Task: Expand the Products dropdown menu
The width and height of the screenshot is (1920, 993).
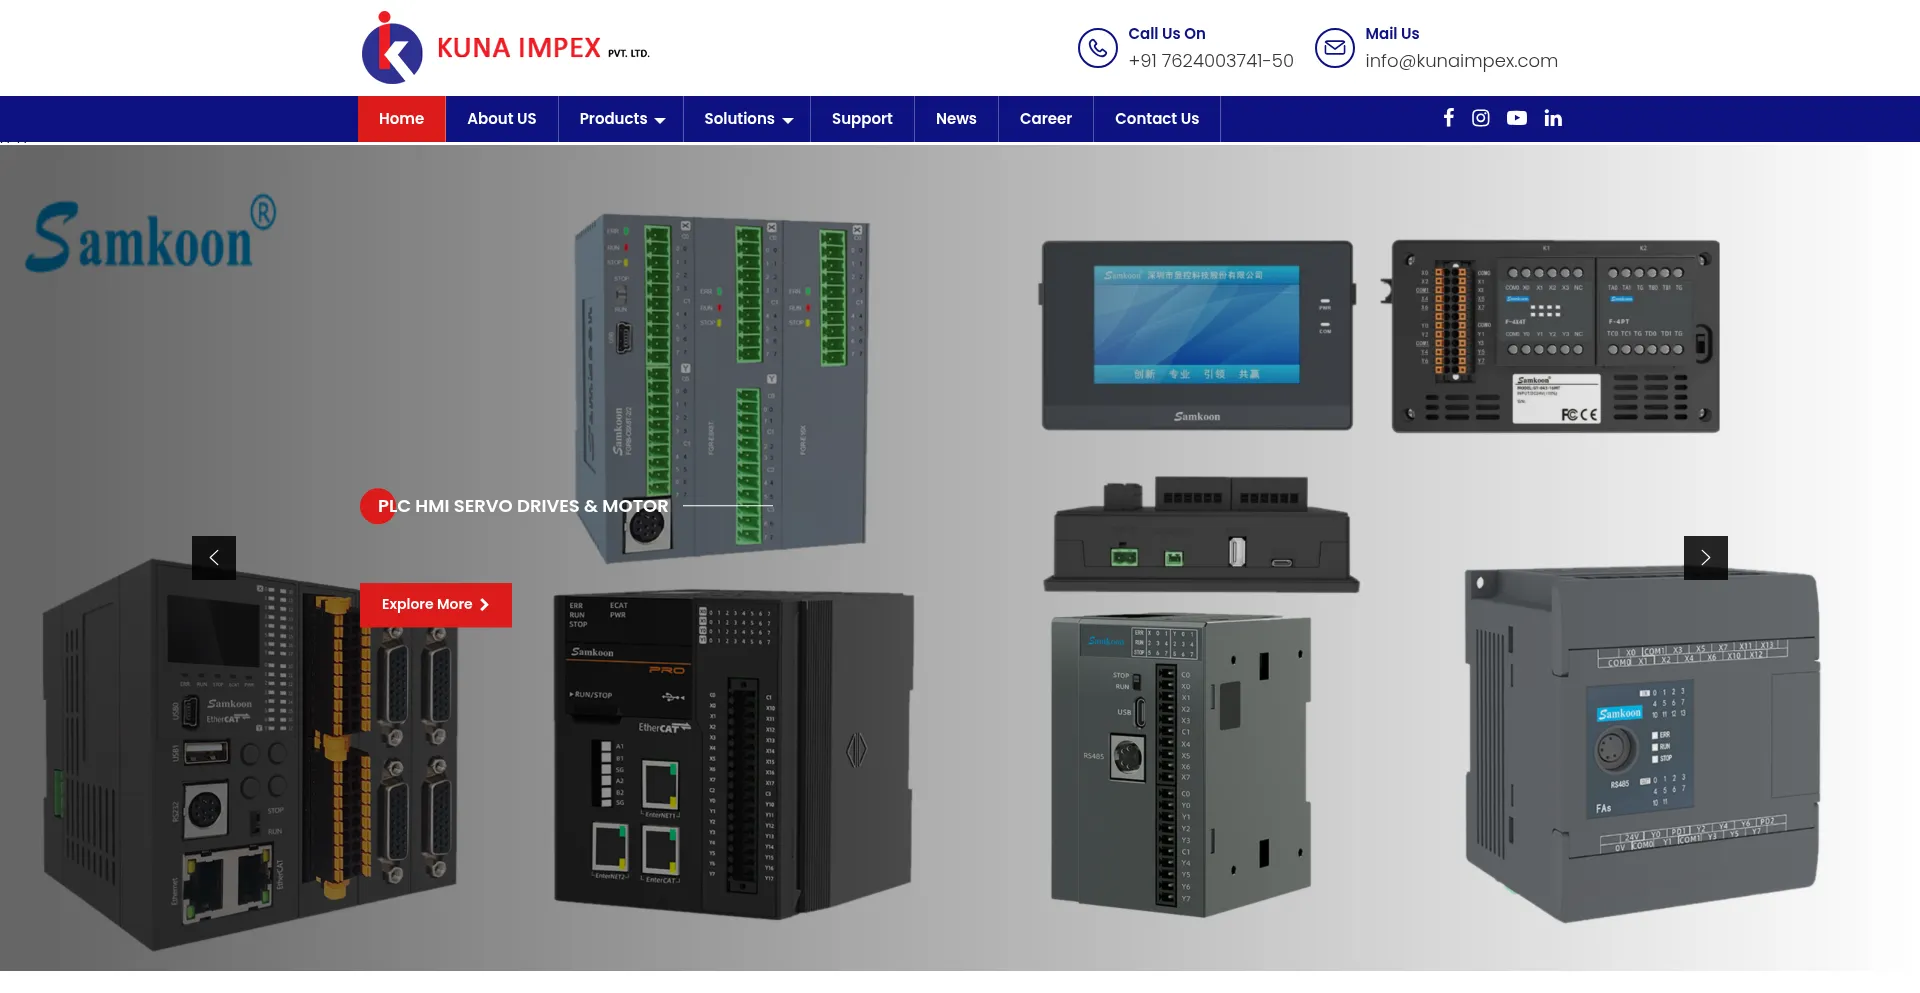Action: tap(621, 119)
